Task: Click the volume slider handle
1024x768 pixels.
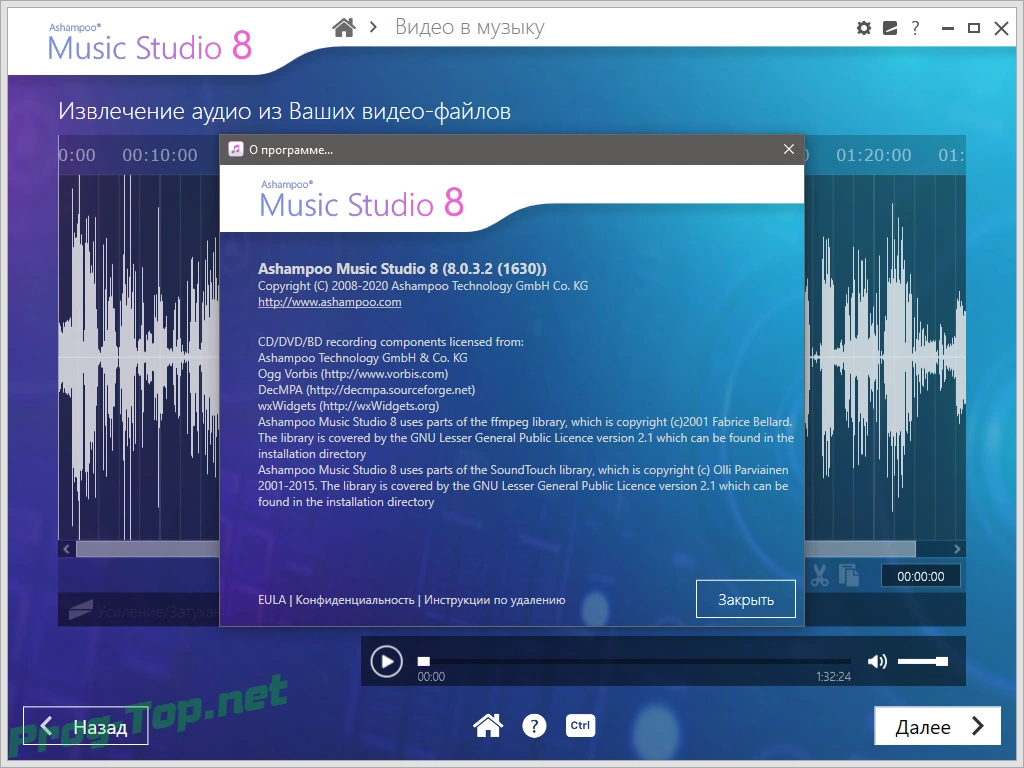Action: [942, 662]
